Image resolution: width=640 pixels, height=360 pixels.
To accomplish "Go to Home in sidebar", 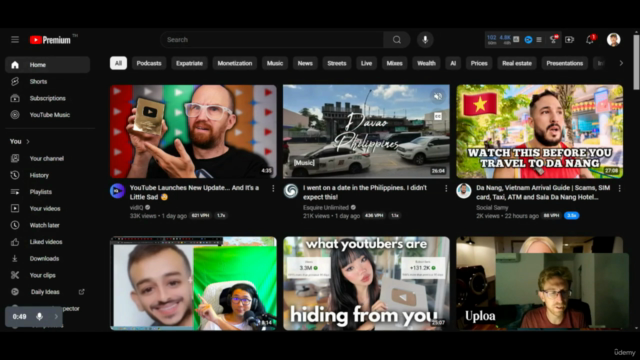I will pos(48,65).
